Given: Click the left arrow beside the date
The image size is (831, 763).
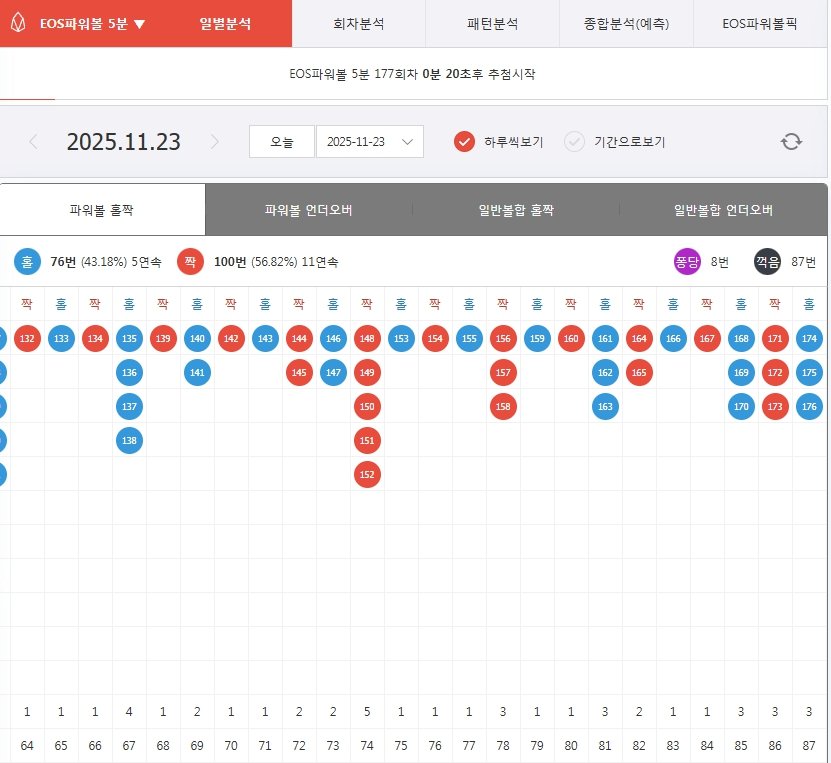Looking at the screenshot, I should tap(33, 141).
